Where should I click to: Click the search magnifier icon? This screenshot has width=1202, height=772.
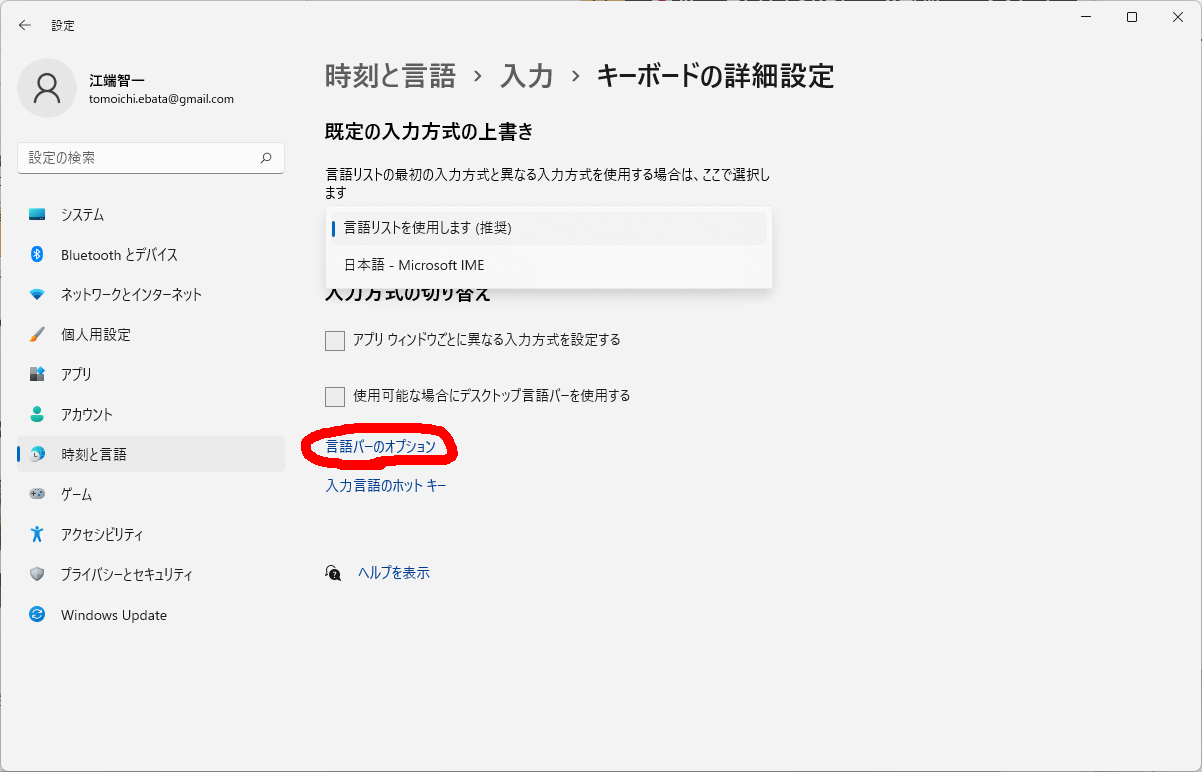[266, 158]
